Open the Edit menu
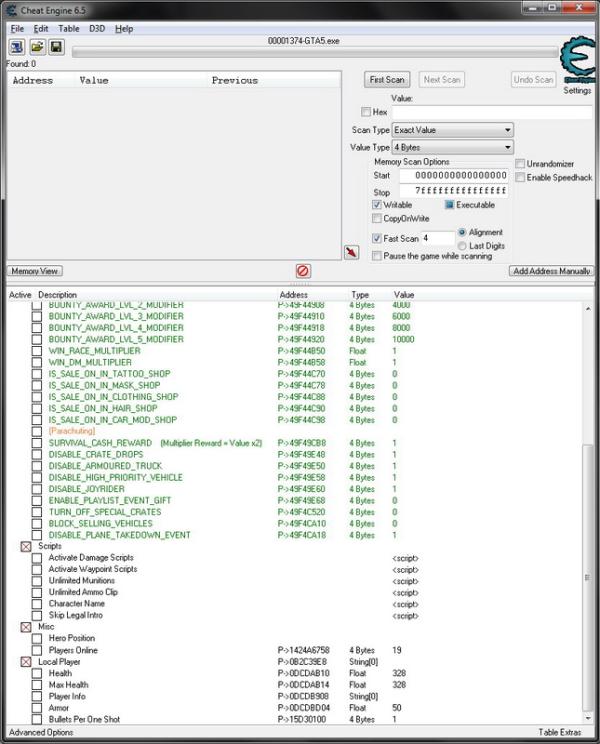 (x=41, y=28)
